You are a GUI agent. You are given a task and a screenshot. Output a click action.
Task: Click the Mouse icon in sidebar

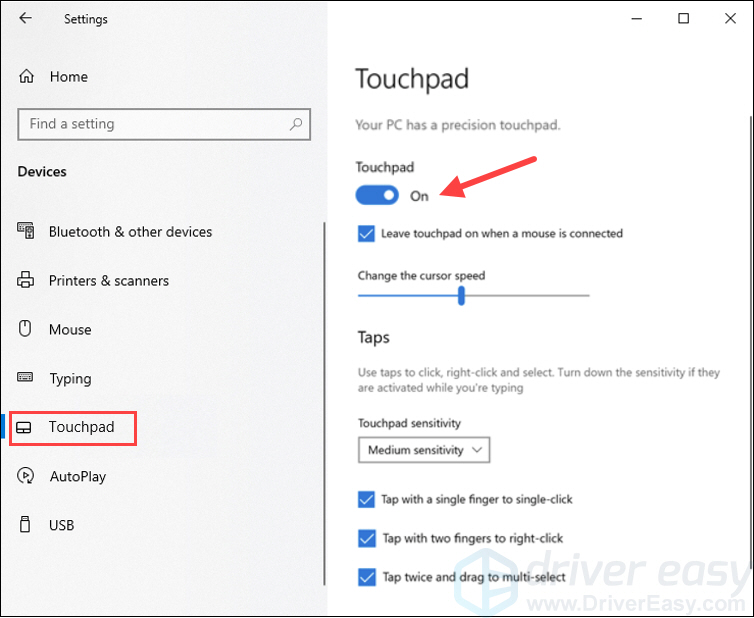(25, 328)
